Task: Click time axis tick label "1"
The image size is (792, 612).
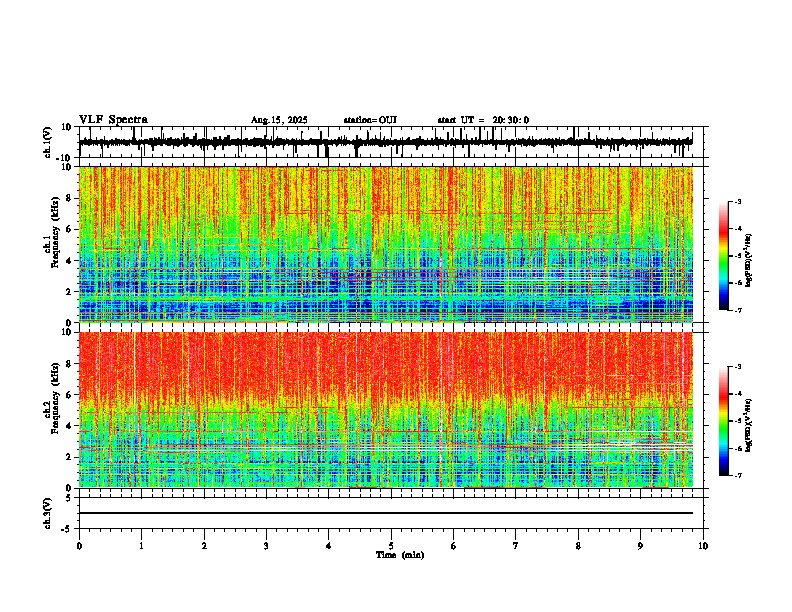Action: click(x=141, y=546)
